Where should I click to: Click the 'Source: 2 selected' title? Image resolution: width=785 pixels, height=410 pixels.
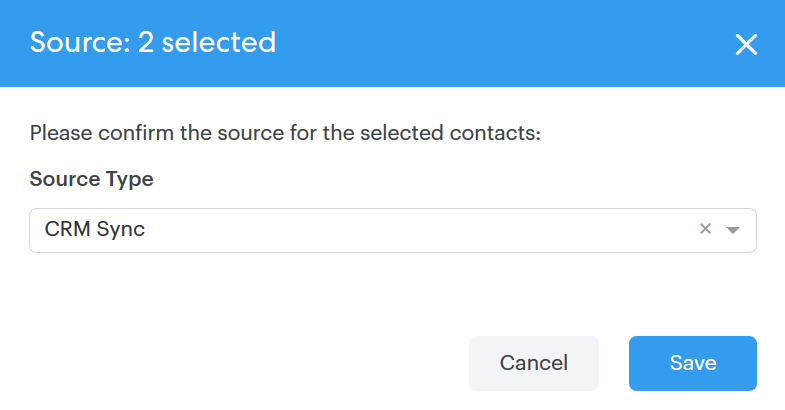tap(153, 43)
